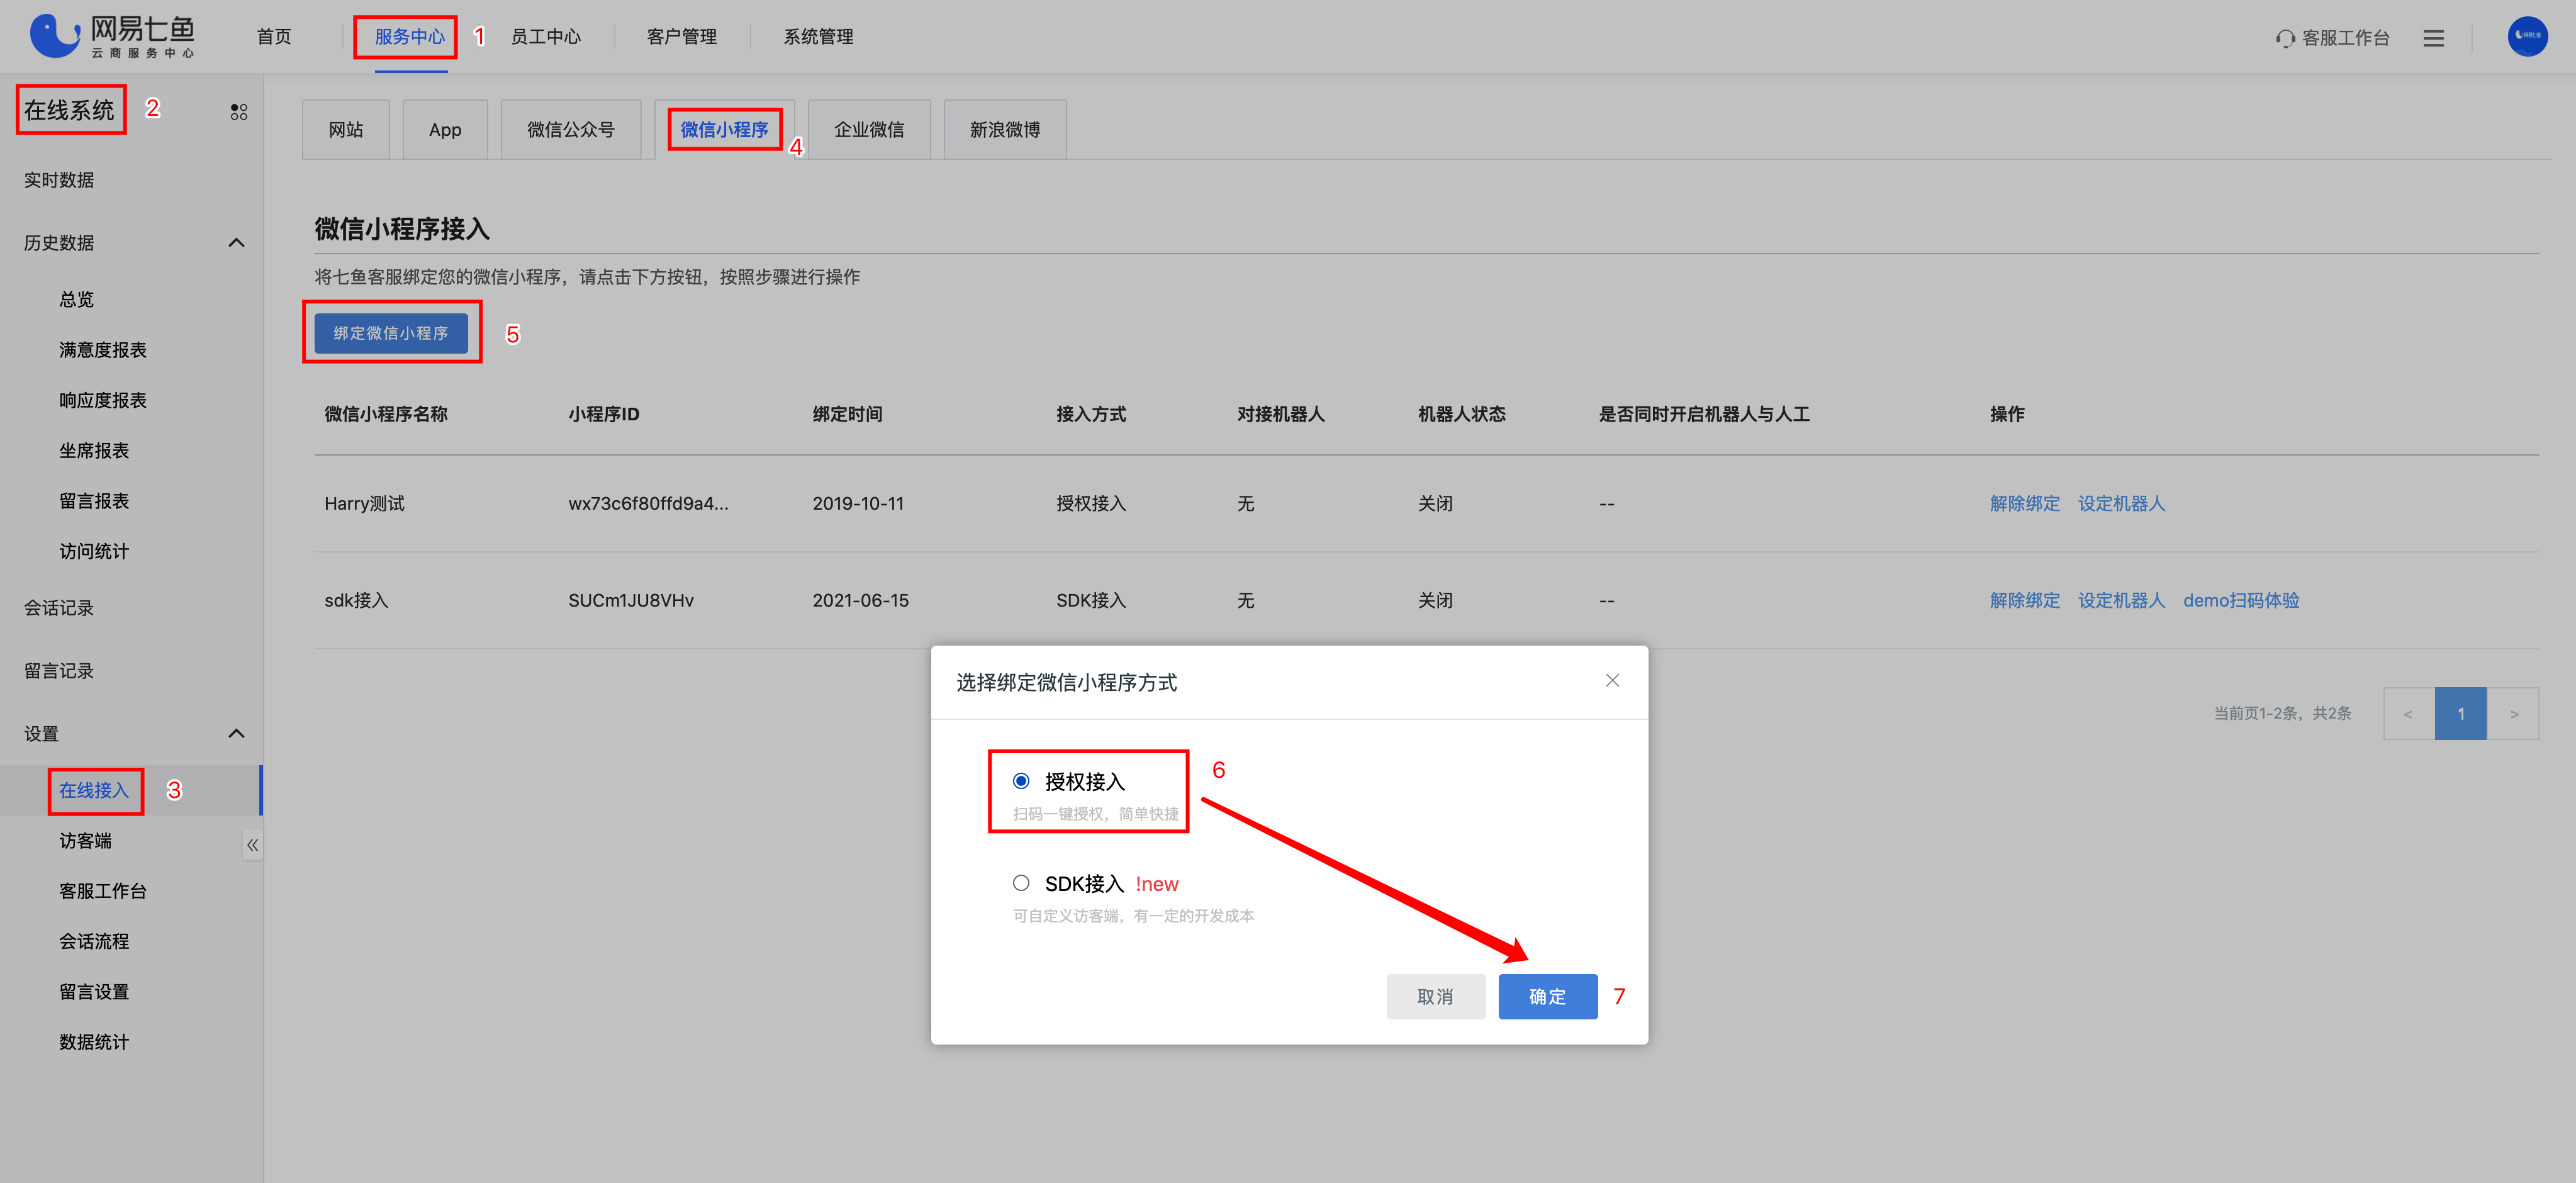Open the 首页 top menu
The height and width of the screenshot is (1183, 2576).
274,37
